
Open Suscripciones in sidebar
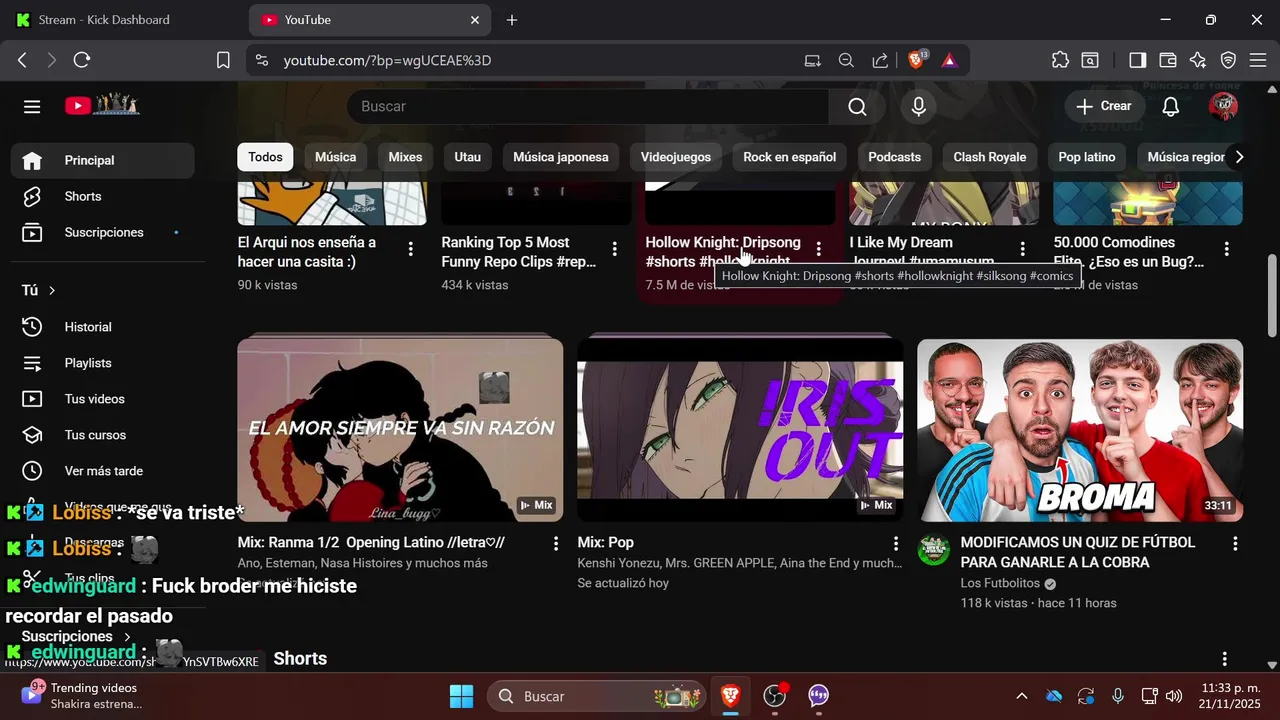102,232
